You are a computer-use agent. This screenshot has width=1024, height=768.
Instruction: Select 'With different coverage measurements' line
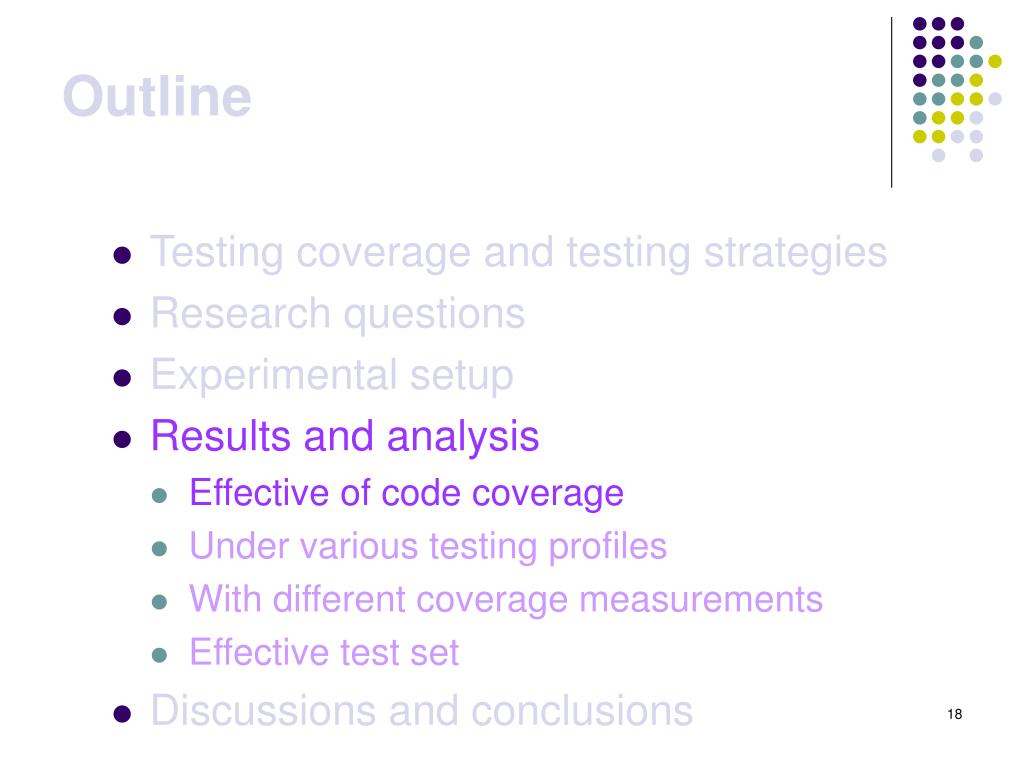(x=505, y=600)
